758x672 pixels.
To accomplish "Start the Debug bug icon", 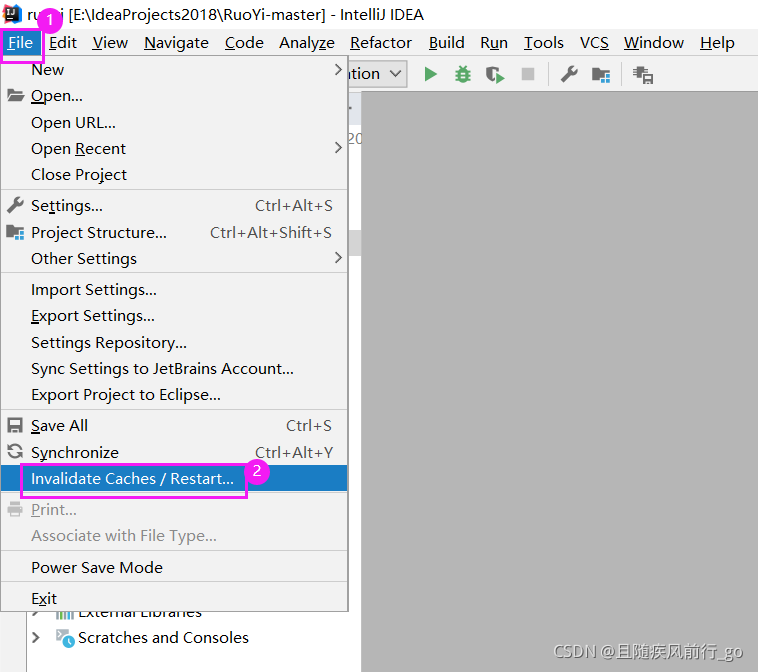I will point(463,74).
